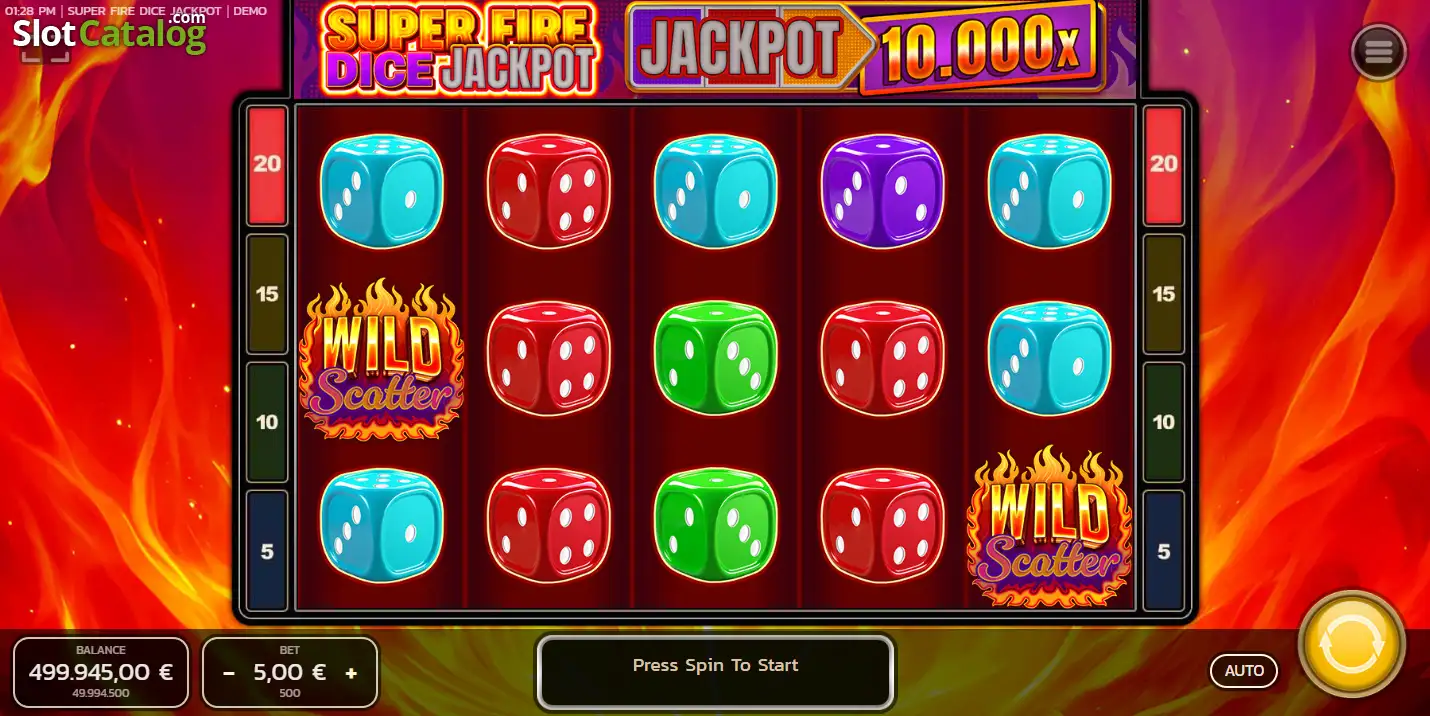Click the Jackpot 10.000x banner
The height and width of the screenshot is (716, 1430).
pyautogui.click(x=866, y=46)
